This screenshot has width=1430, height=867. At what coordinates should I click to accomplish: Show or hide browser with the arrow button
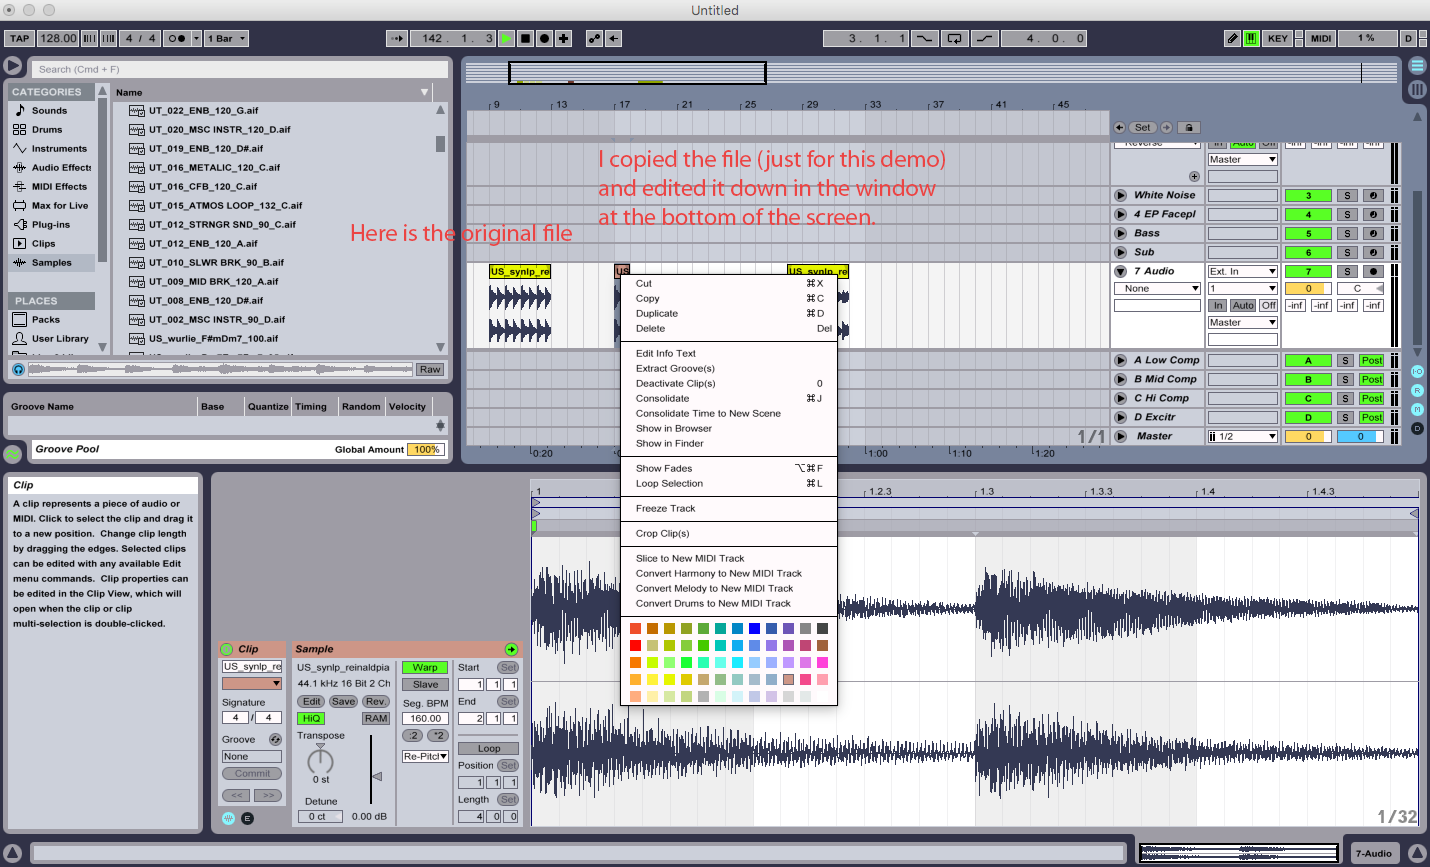click(12, 66)
